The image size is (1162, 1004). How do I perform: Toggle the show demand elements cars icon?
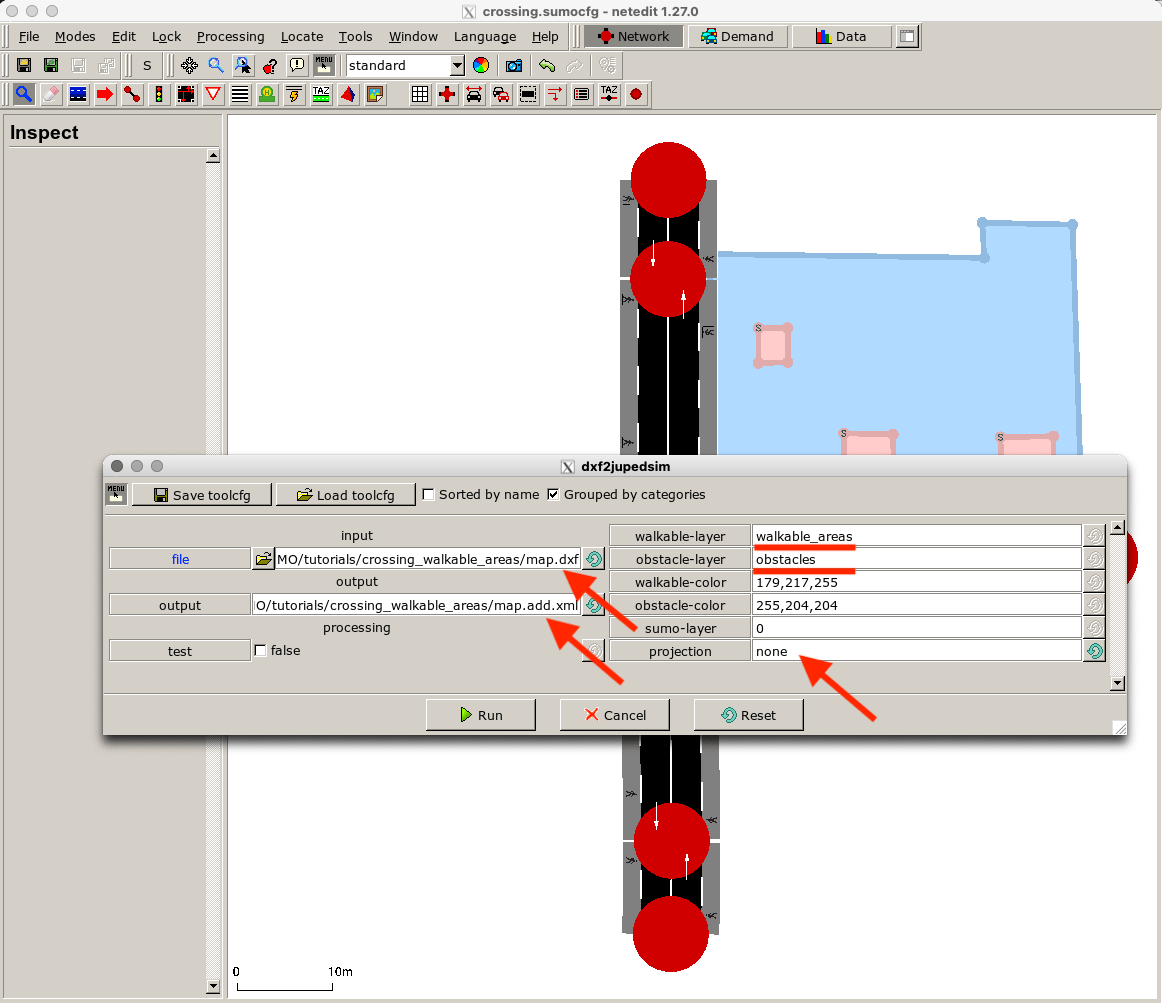501,94
